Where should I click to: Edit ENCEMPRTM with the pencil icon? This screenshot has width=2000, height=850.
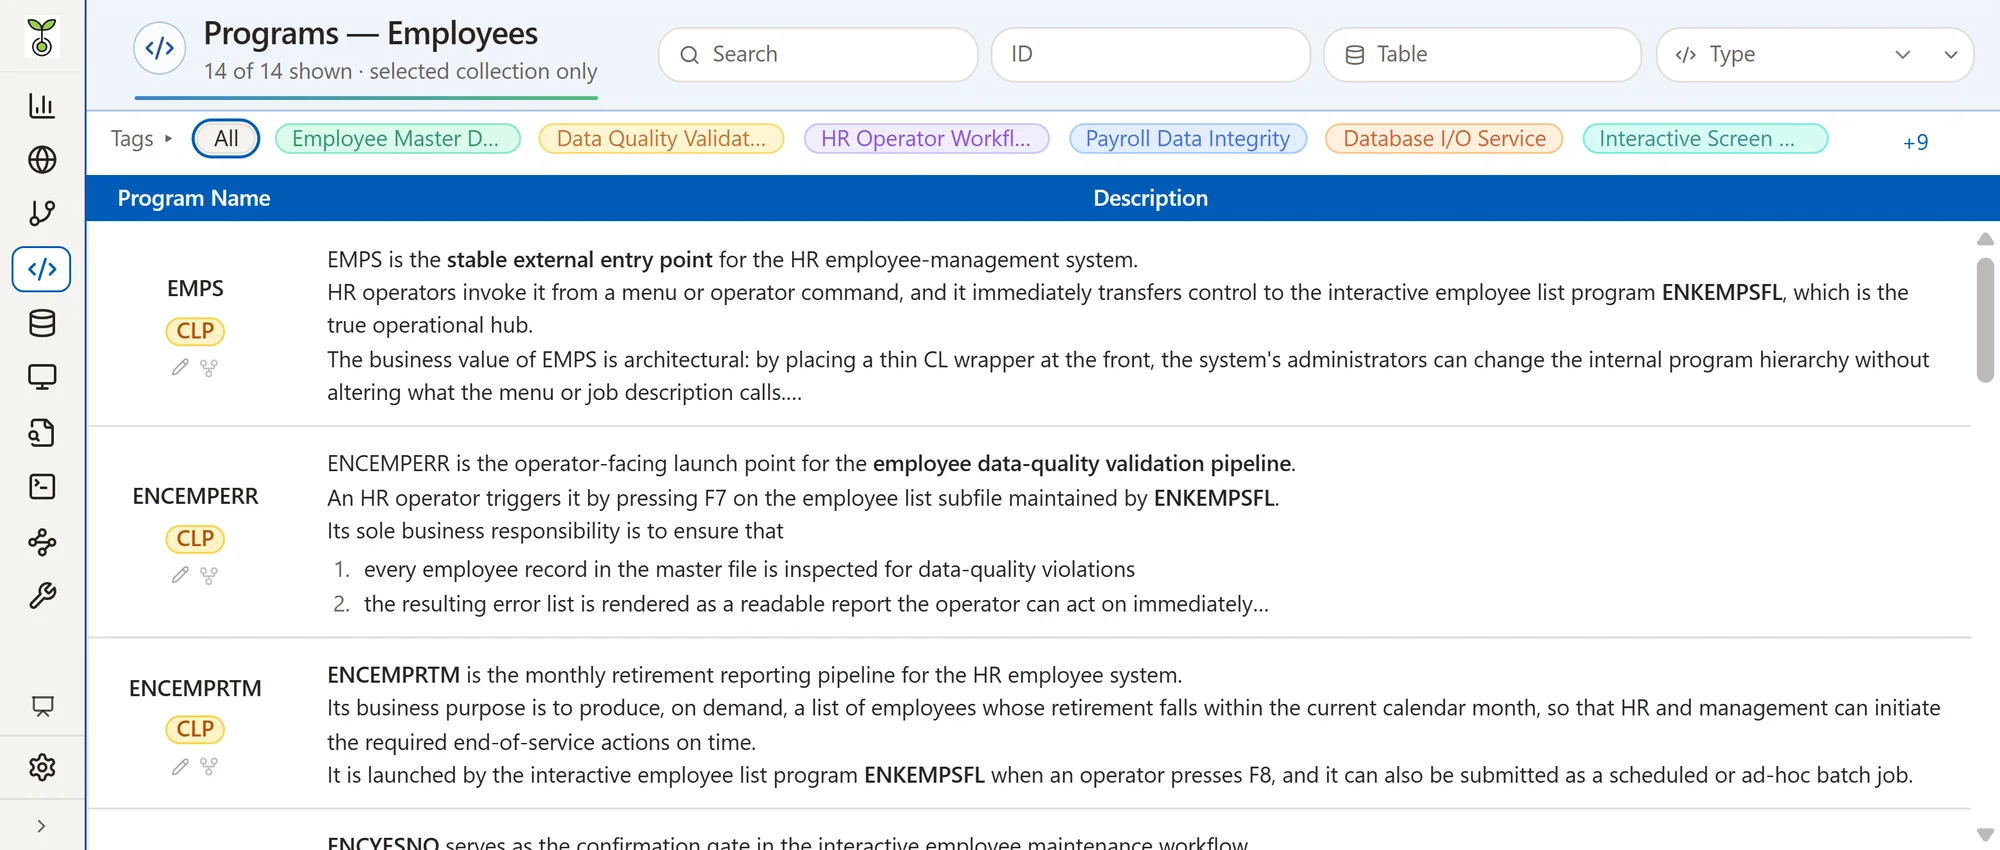click(x=180, y=766)
